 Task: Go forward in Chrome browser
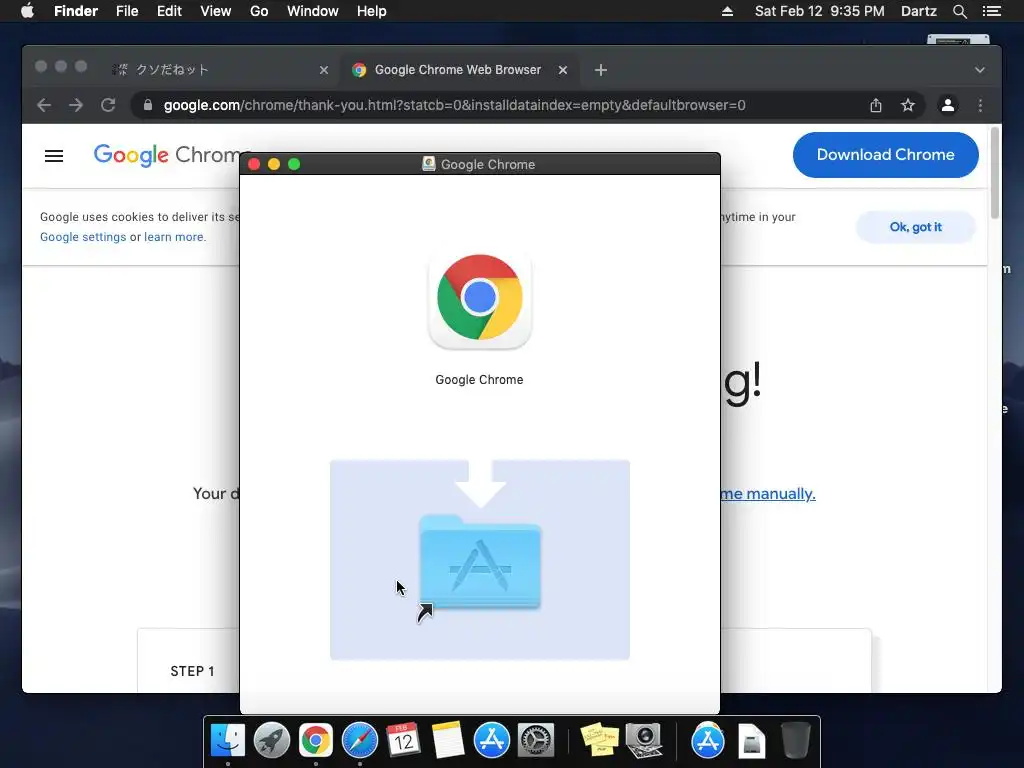click(x=76, y=105)
